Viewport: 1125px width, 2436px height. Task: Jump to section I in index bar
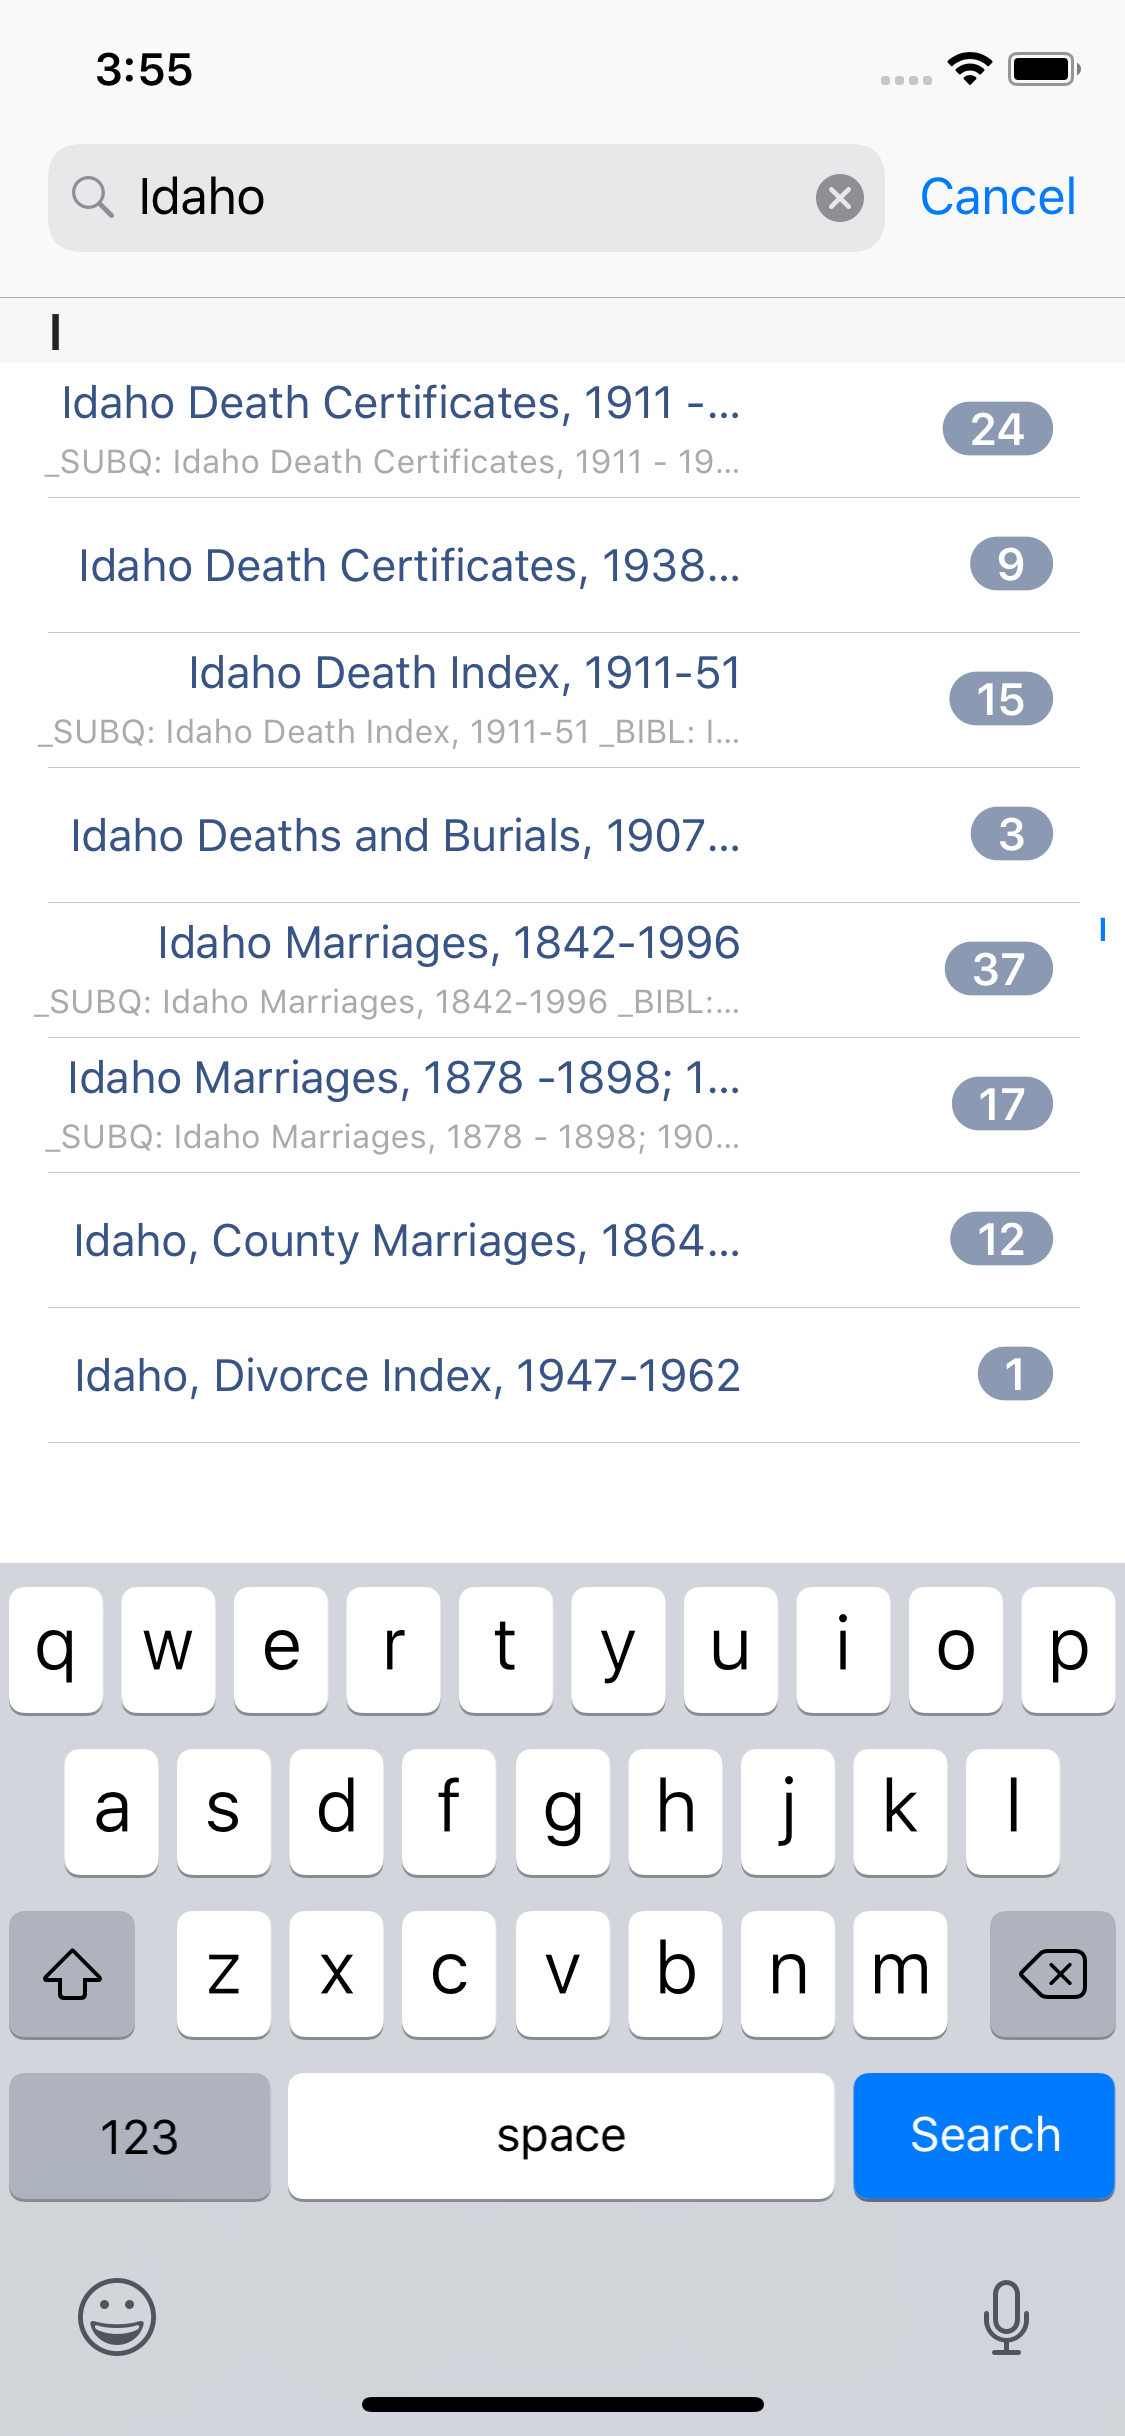pyautogui.click(x=1102, y=930)
